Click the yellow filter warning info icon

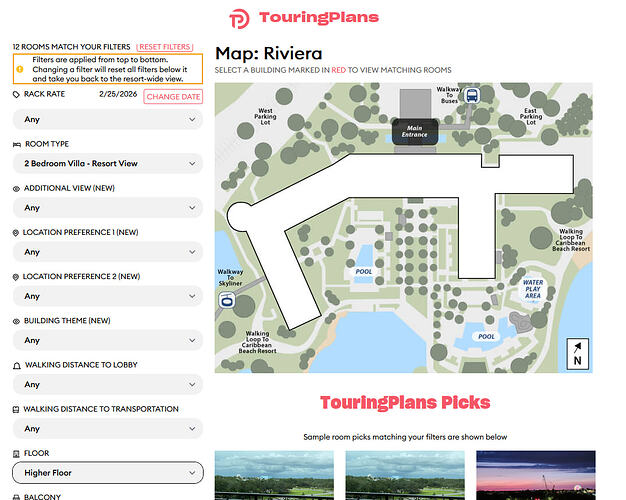pyautogui.click(x=19, y=69)
